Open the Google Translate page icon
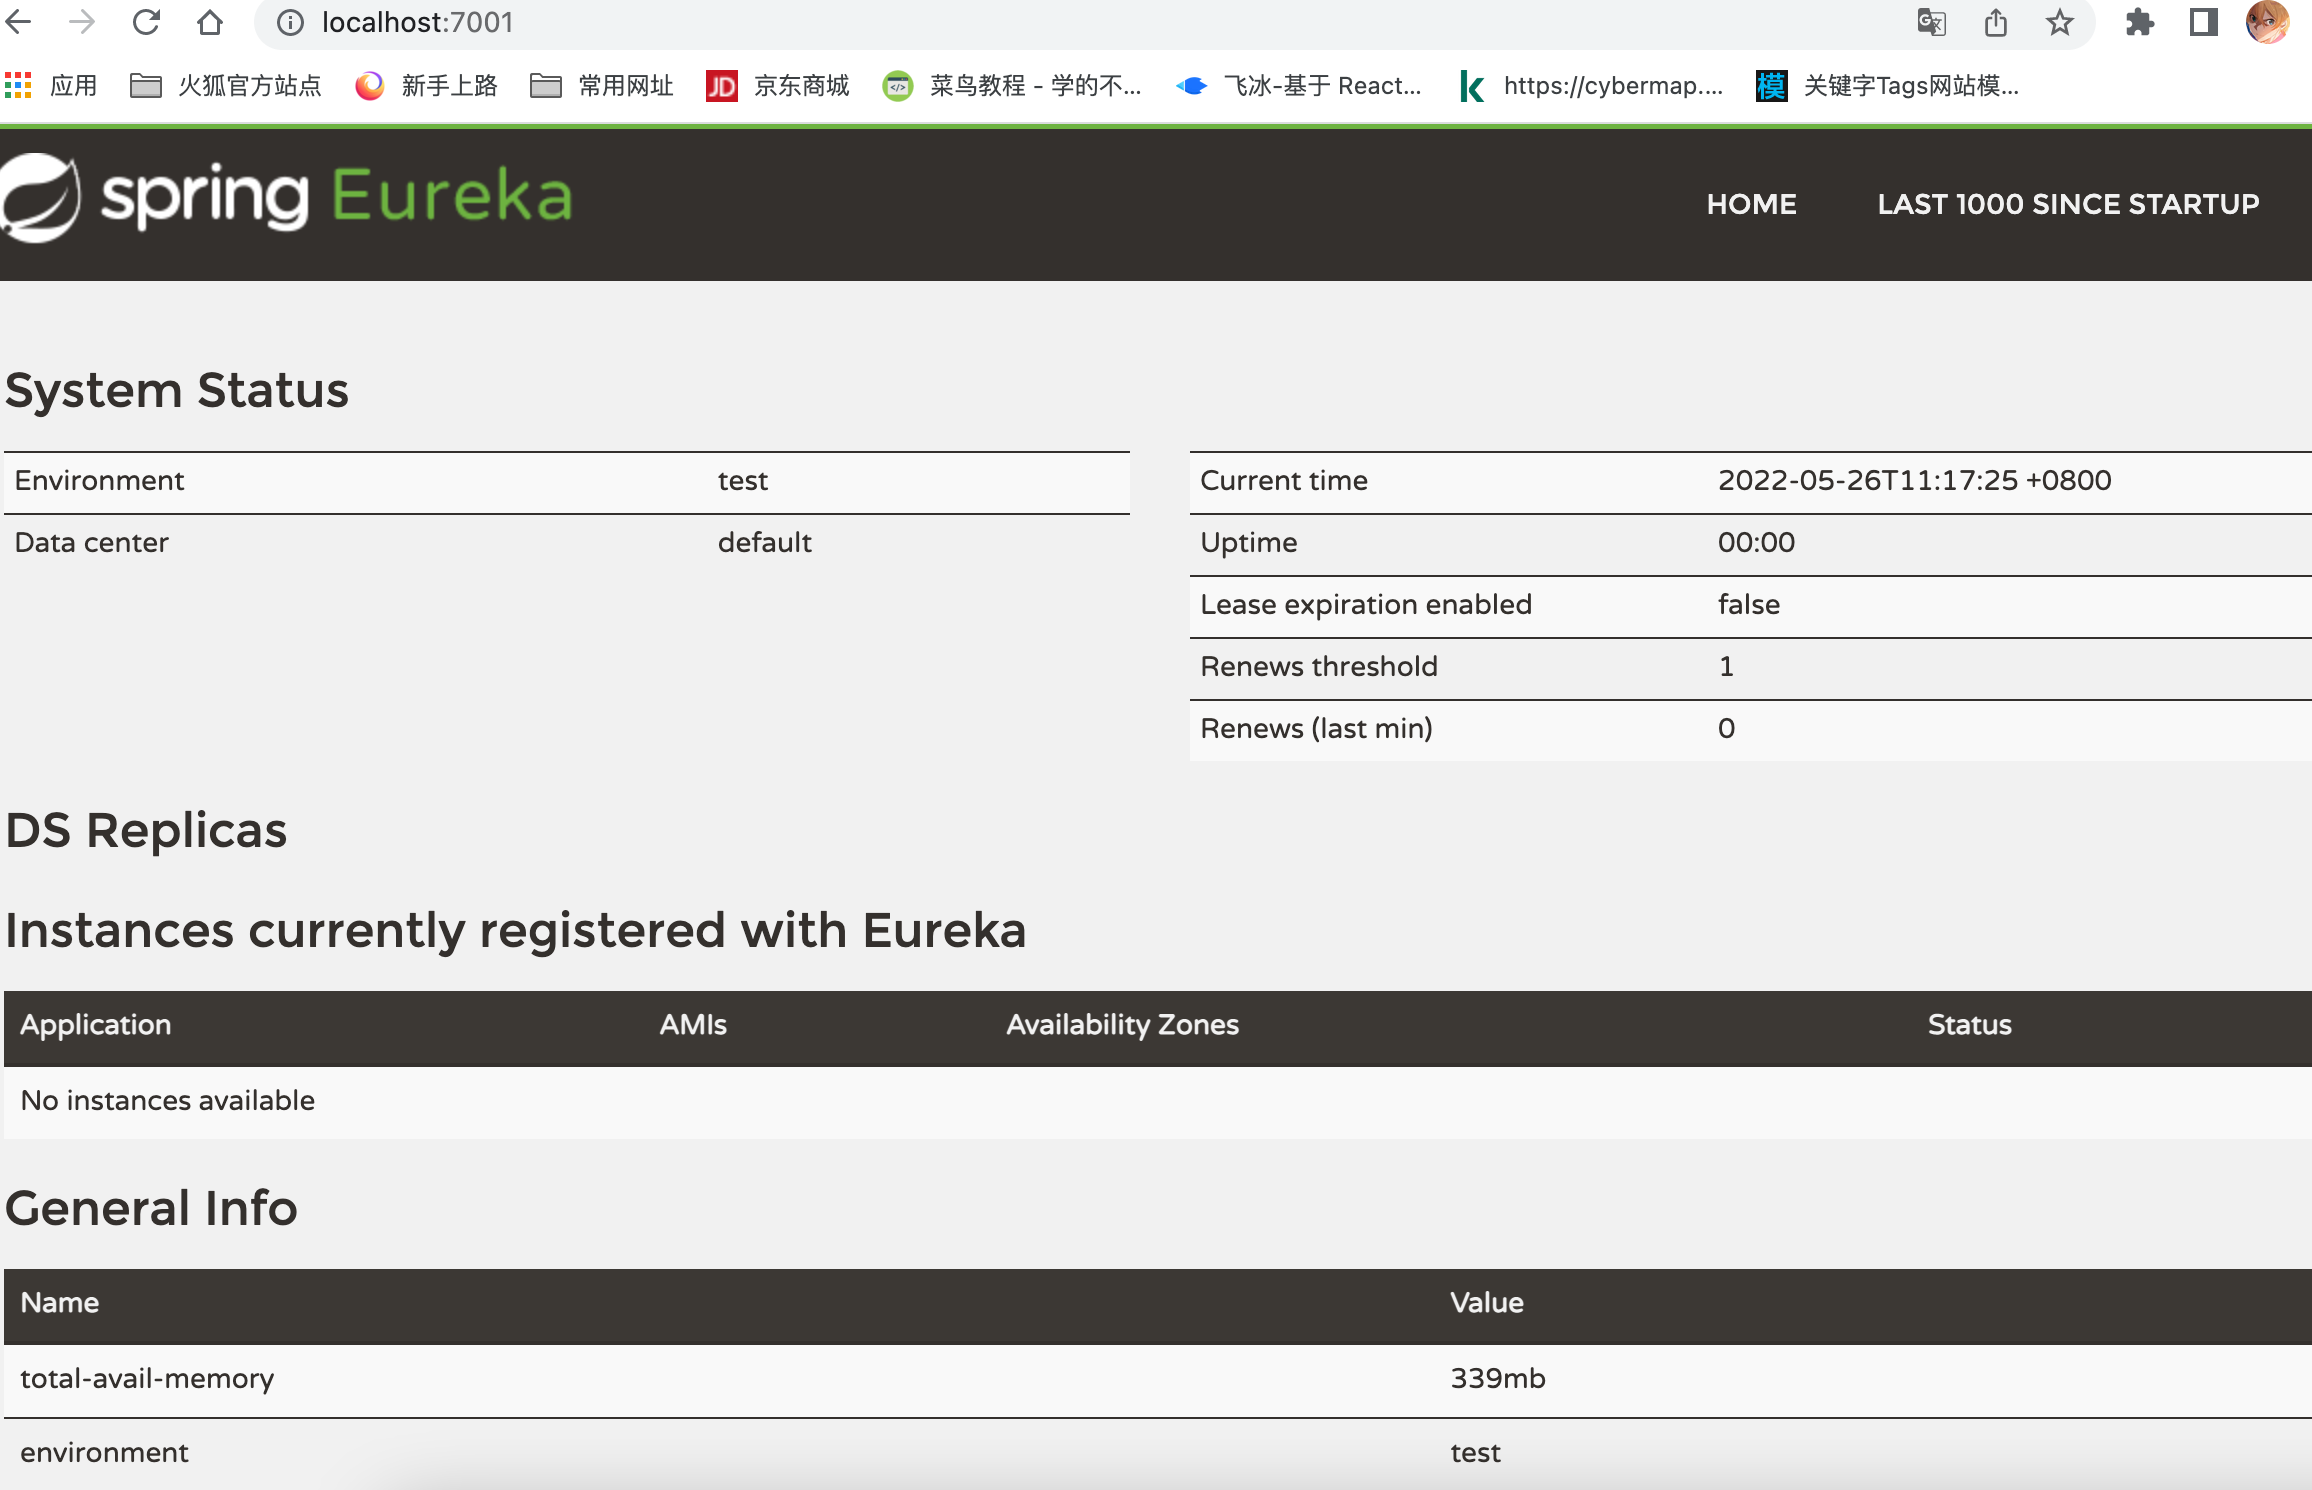The height and width of the screenshot is (1490, 2312). (1931, 22)
